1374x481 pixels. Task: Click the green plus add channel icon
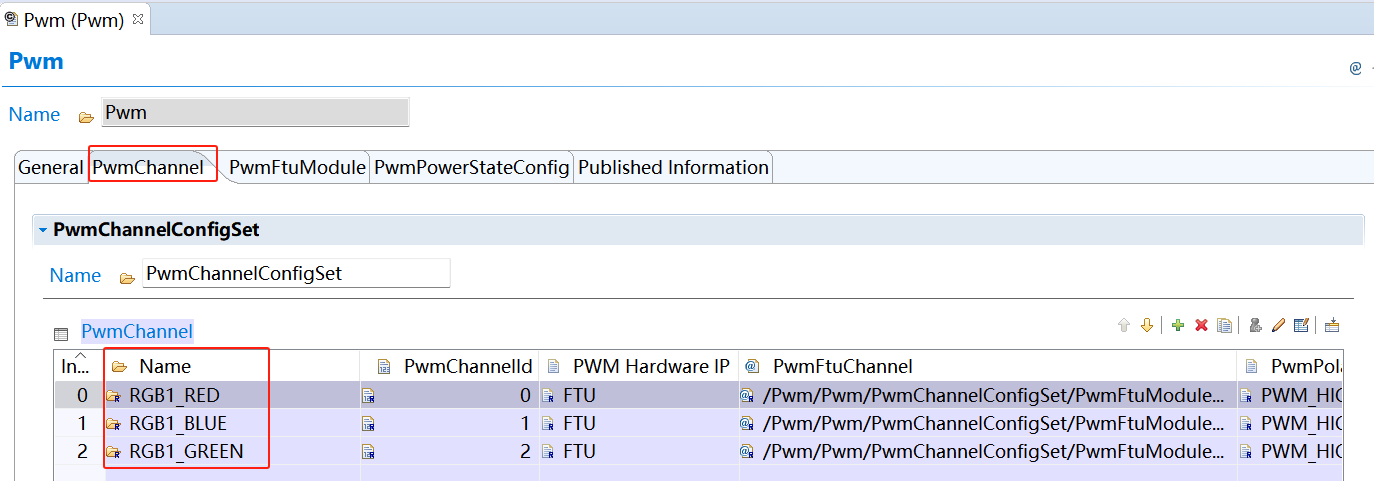(x=1178, y=325)
